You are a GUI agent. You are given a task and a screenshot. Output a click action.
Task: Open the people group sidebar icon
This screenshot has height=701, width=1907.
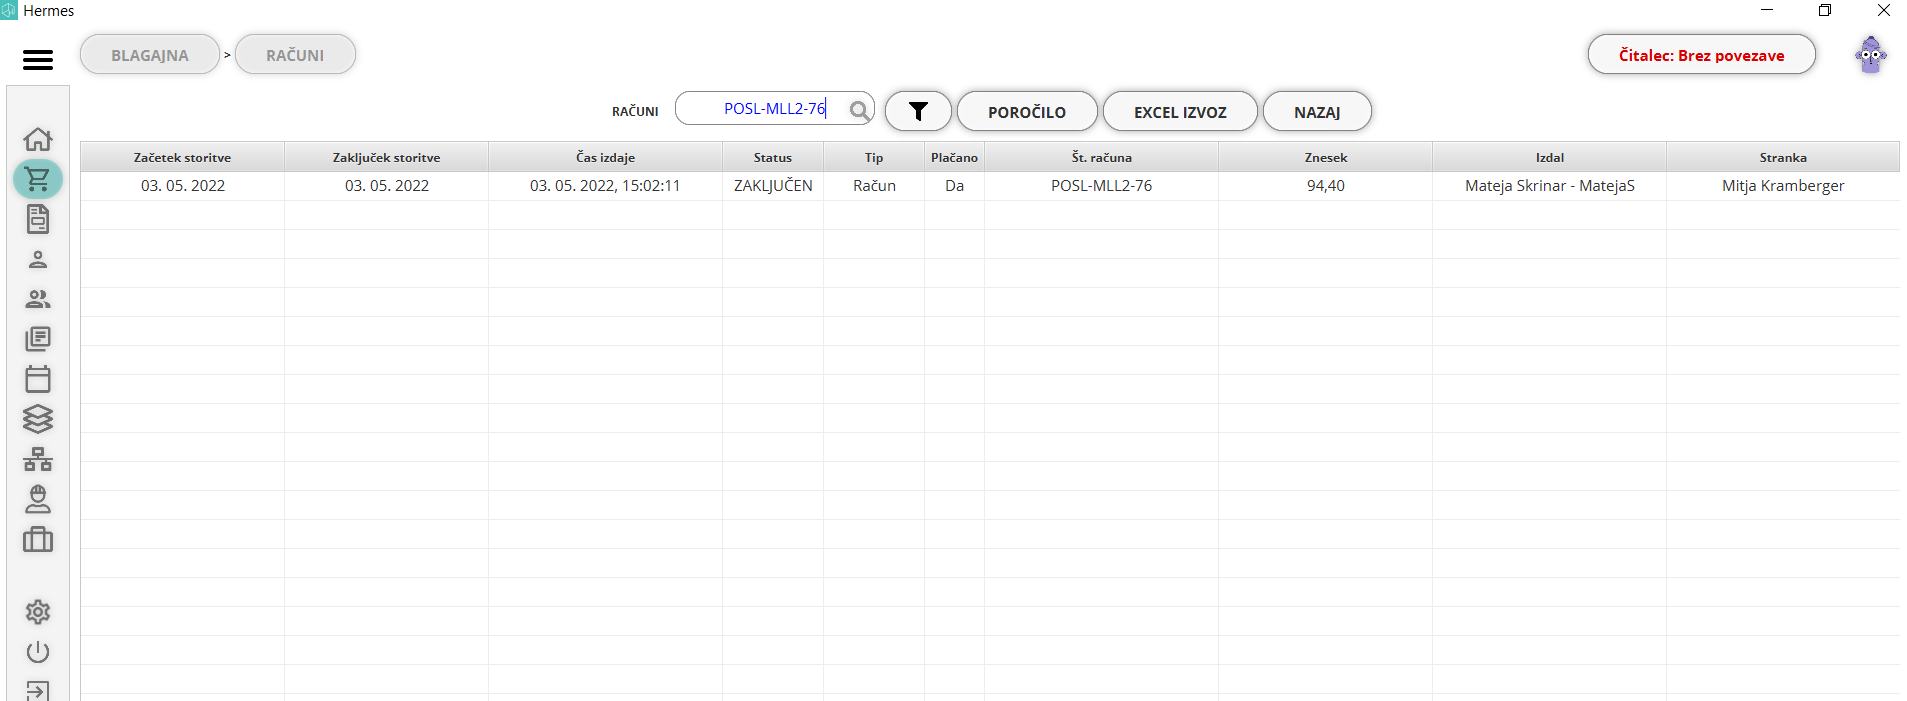click(x=38, y=299)
